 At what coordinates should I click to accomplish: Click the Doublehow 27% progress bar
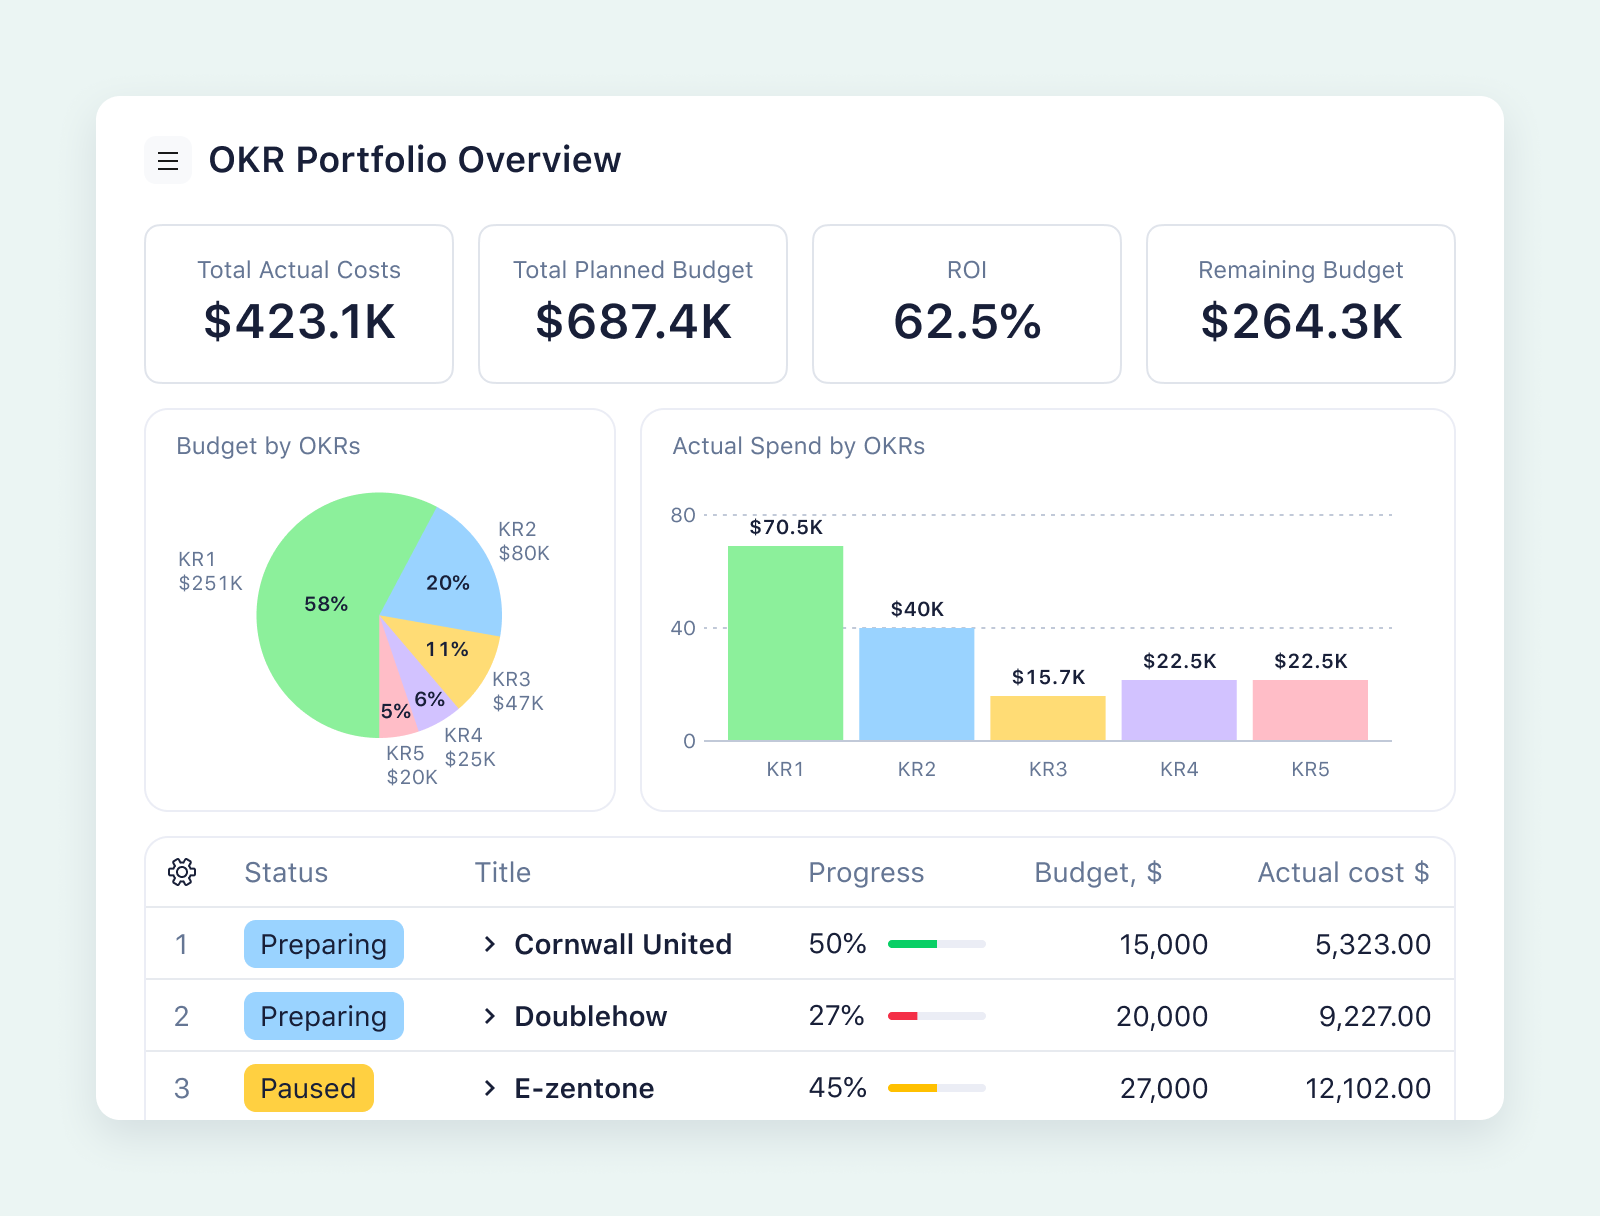[x=936, y=1016]
